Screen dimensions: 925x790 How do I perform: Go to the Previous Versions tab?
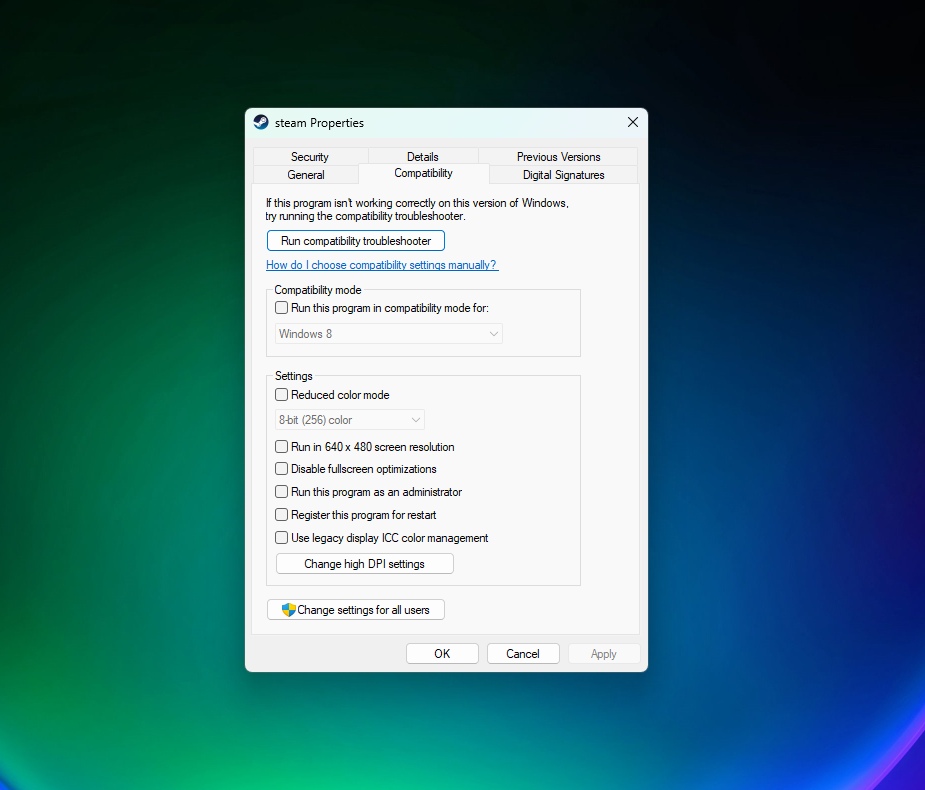point(558,156)
